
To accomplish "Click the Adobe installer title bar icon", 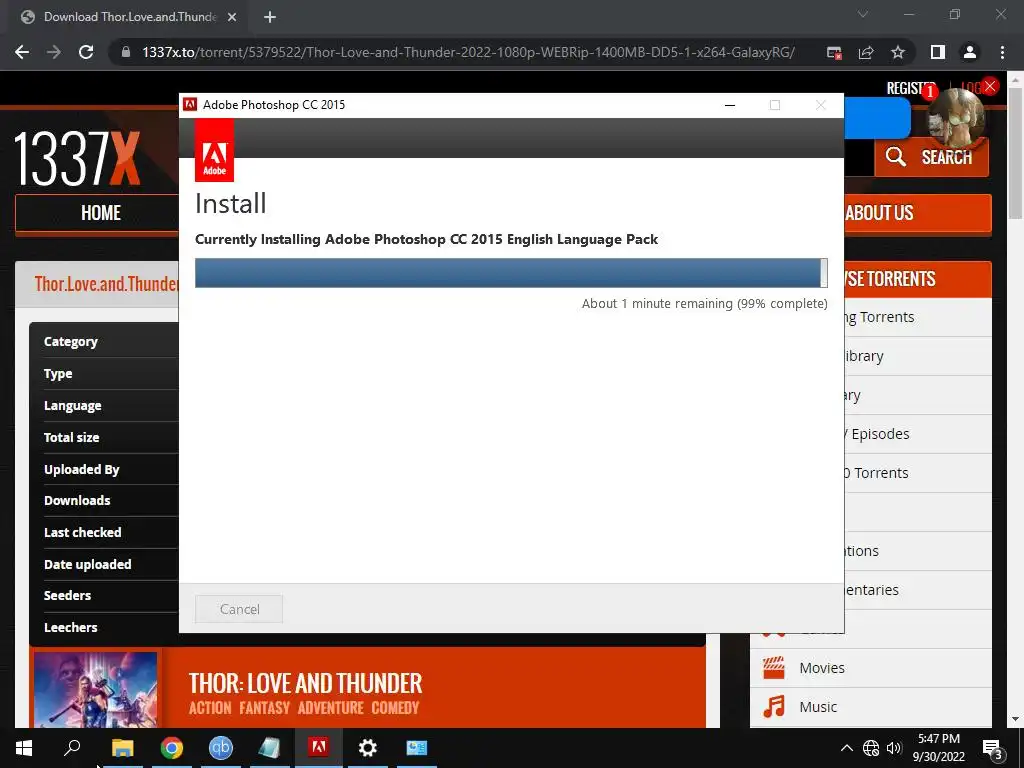I will 190,104.
